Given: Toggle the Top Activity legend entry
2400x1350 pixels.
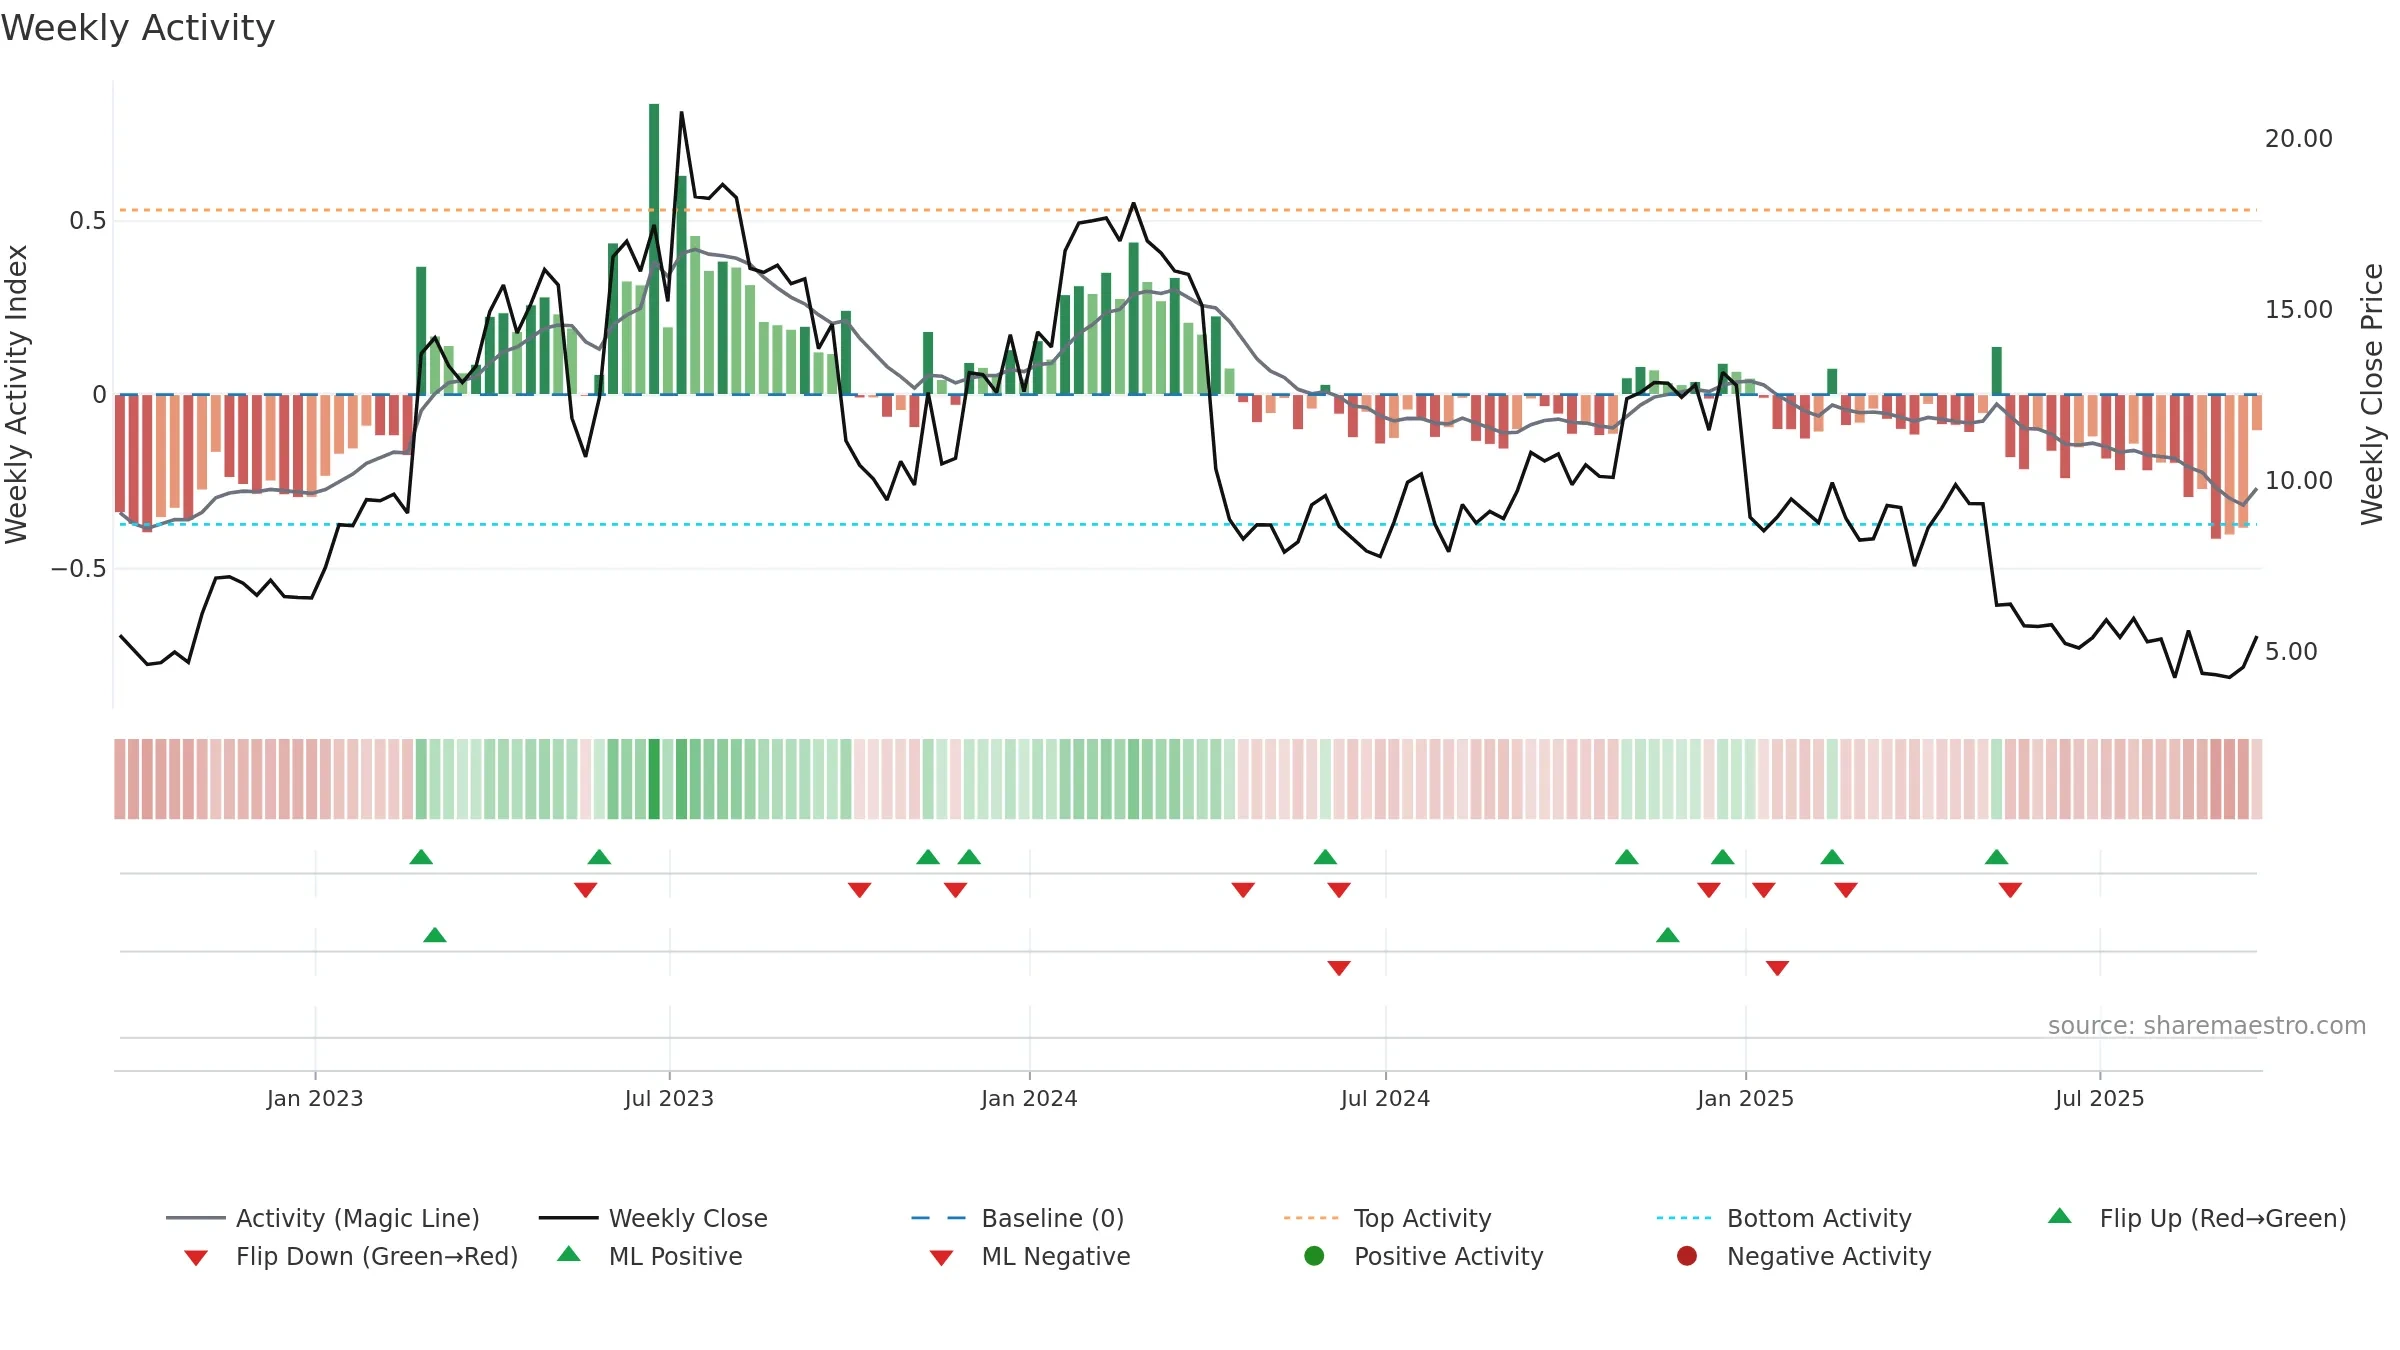Looking at the screenshot, I should tap(1388, 1218).
